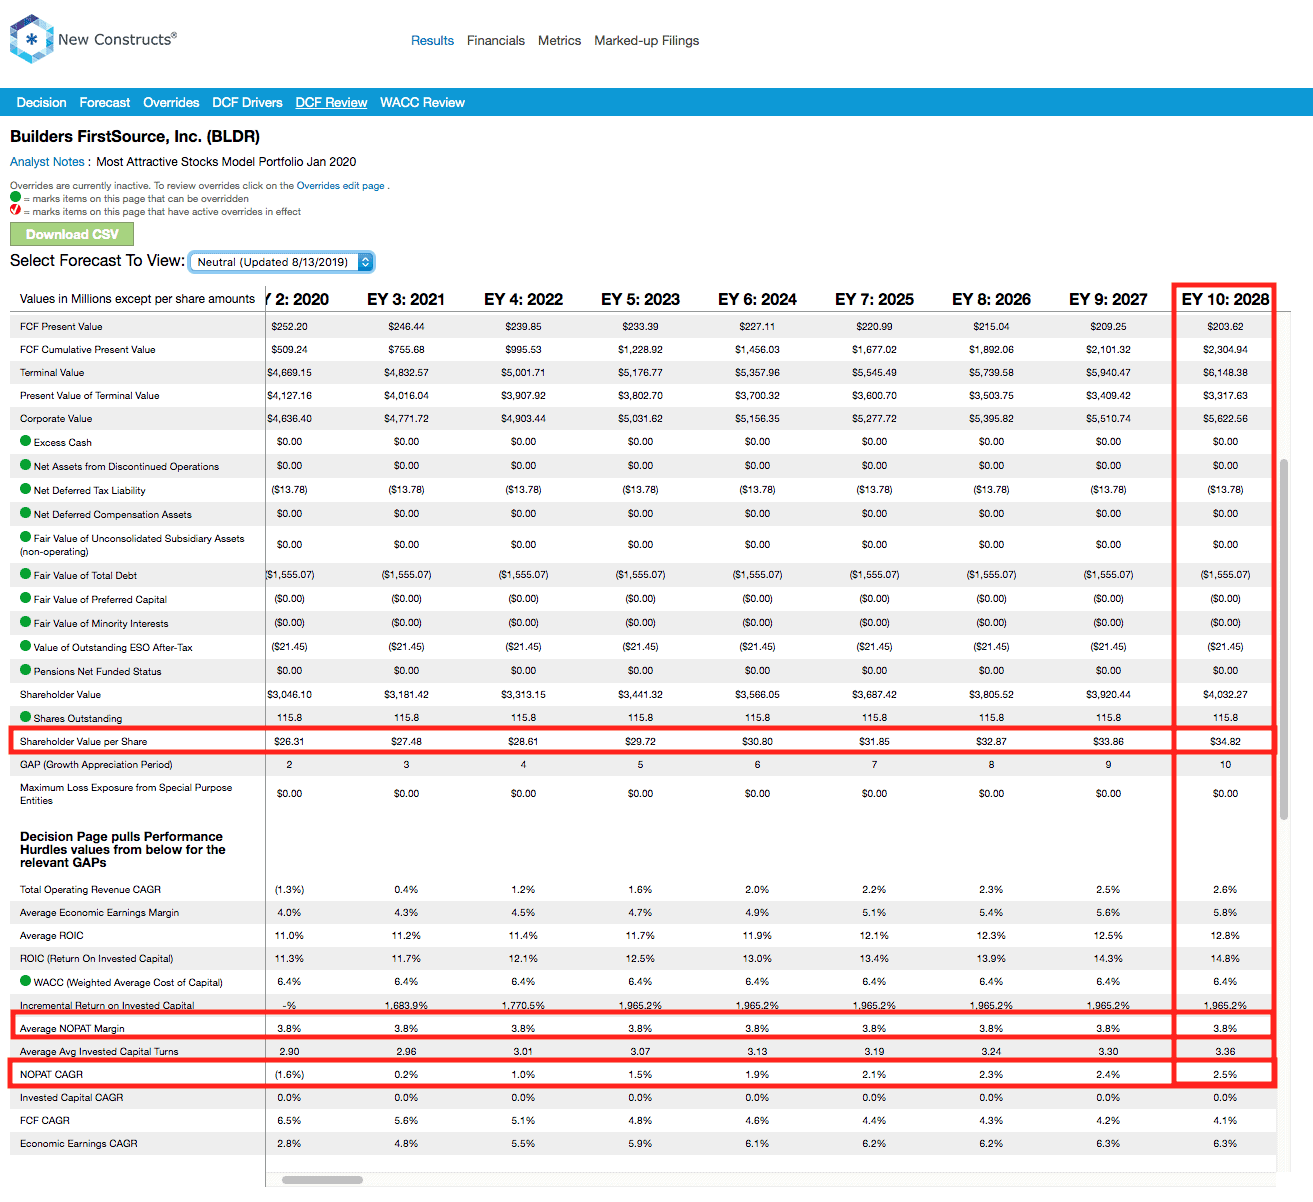
Task: Switch to the Forecast tab
Action: coord(105,103)
